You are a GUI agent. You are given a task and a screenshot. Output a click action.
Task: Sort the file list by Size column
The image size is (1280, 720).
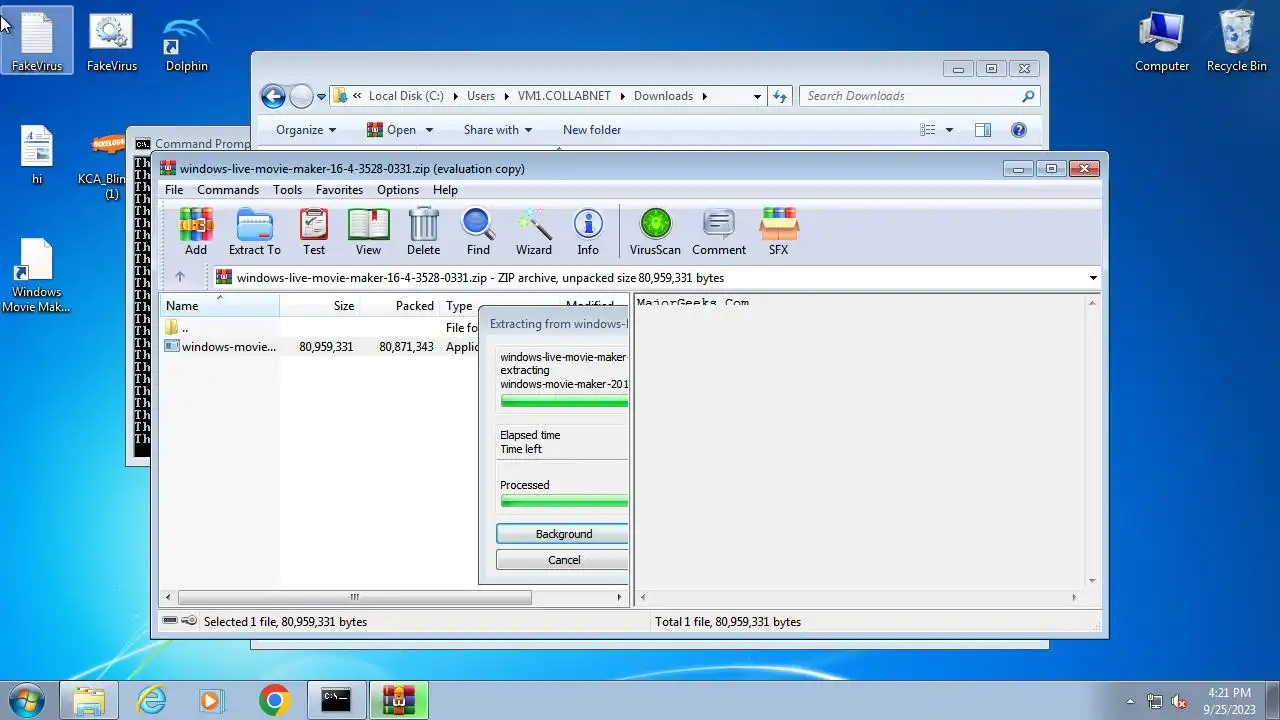pyautogui.click(x=320, y=306)
